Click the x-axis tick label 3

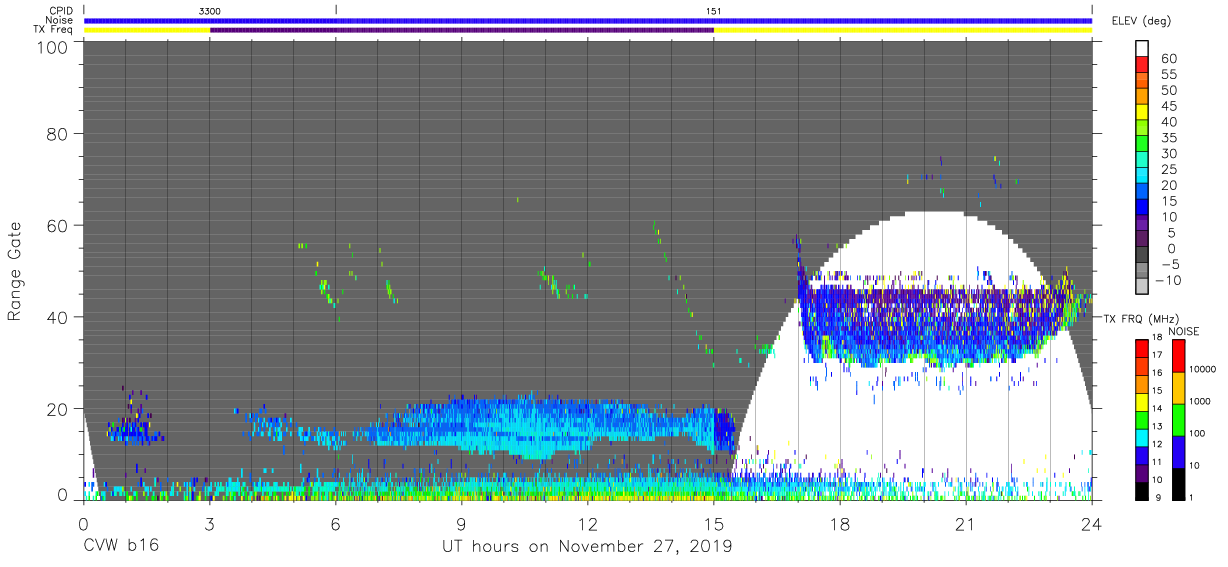(x=209, y=524)
